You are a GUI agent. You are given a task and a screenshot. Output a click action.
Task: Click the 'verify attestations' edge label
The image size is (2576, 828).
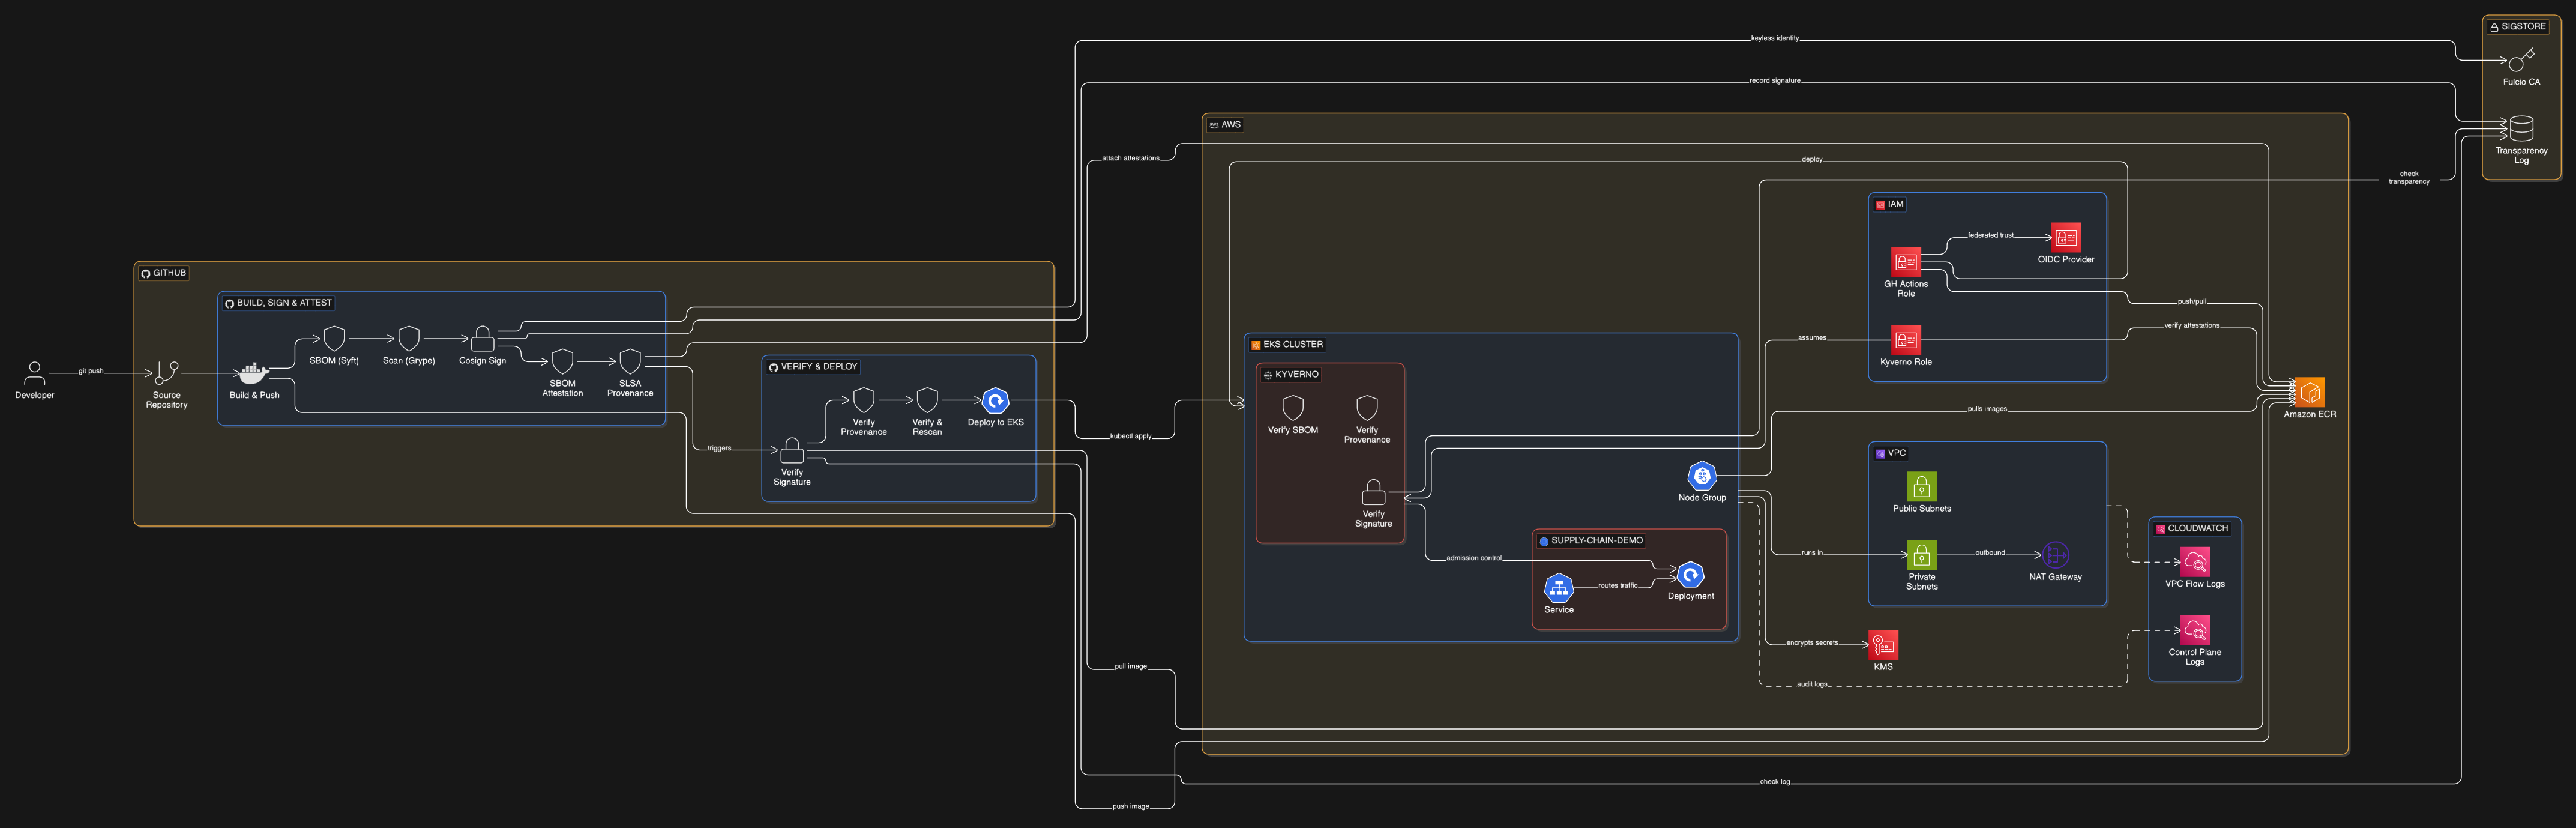(2192, 325)
